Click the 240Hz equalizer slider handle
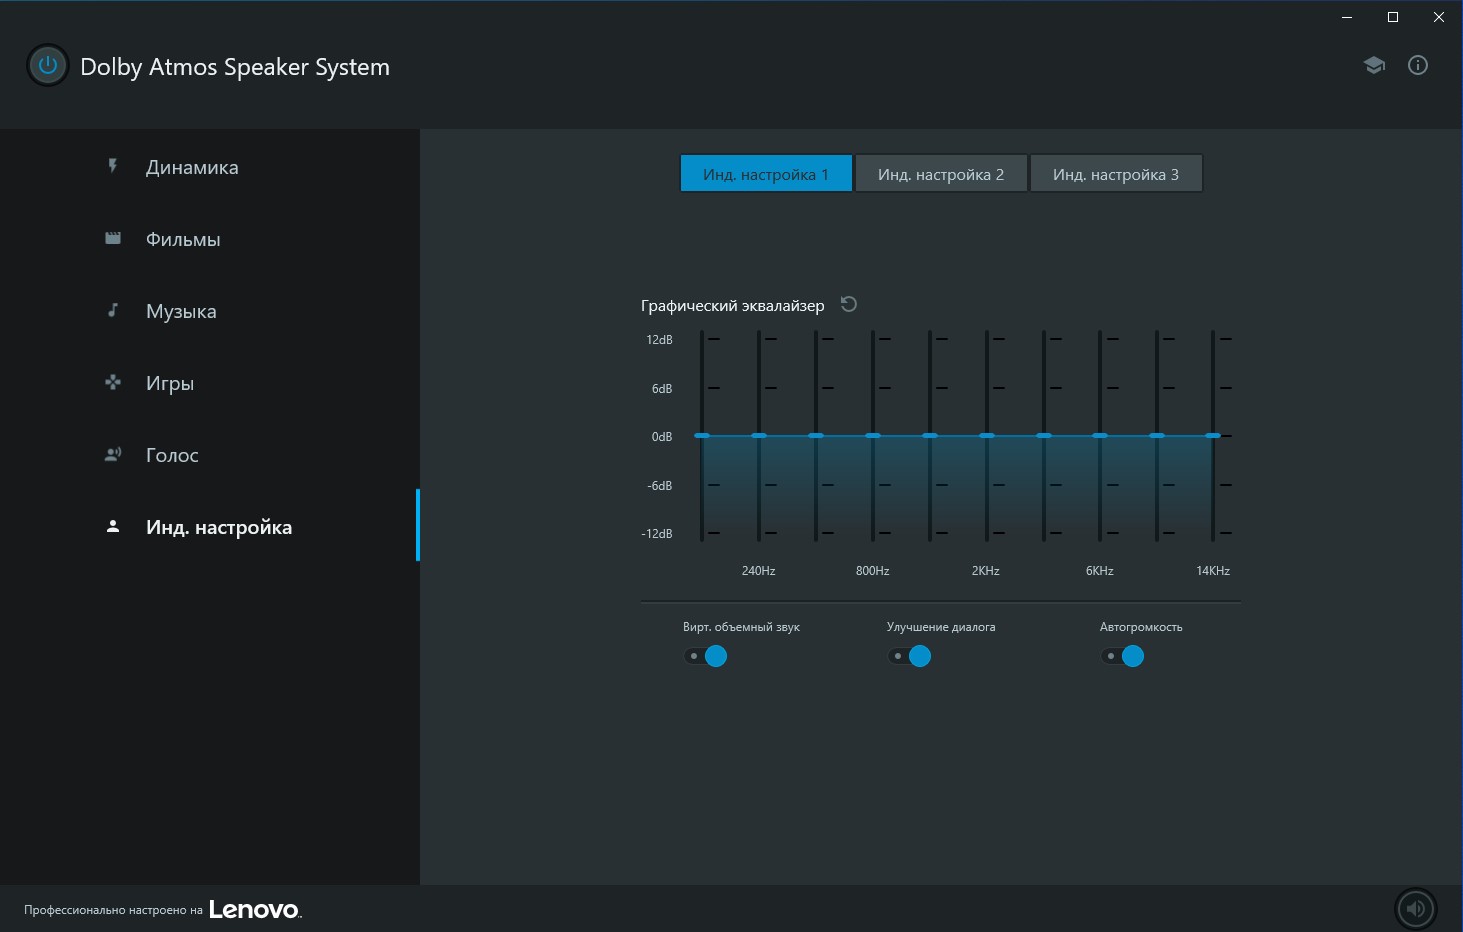1463x932 pixels. click(759, 436)
